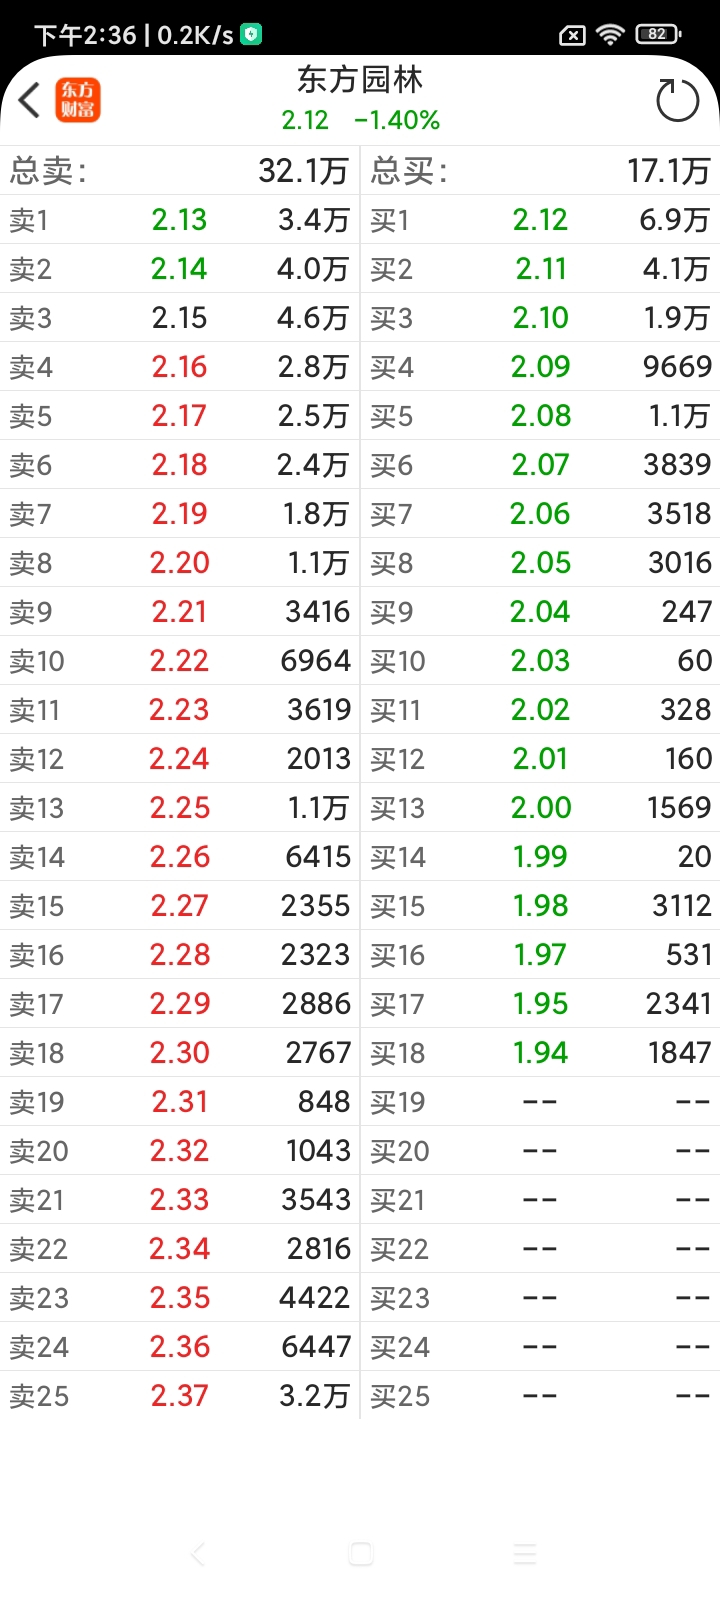Tap the 卖20 price 2.32
720x1600 pixels.
[x=180, y=1151]
